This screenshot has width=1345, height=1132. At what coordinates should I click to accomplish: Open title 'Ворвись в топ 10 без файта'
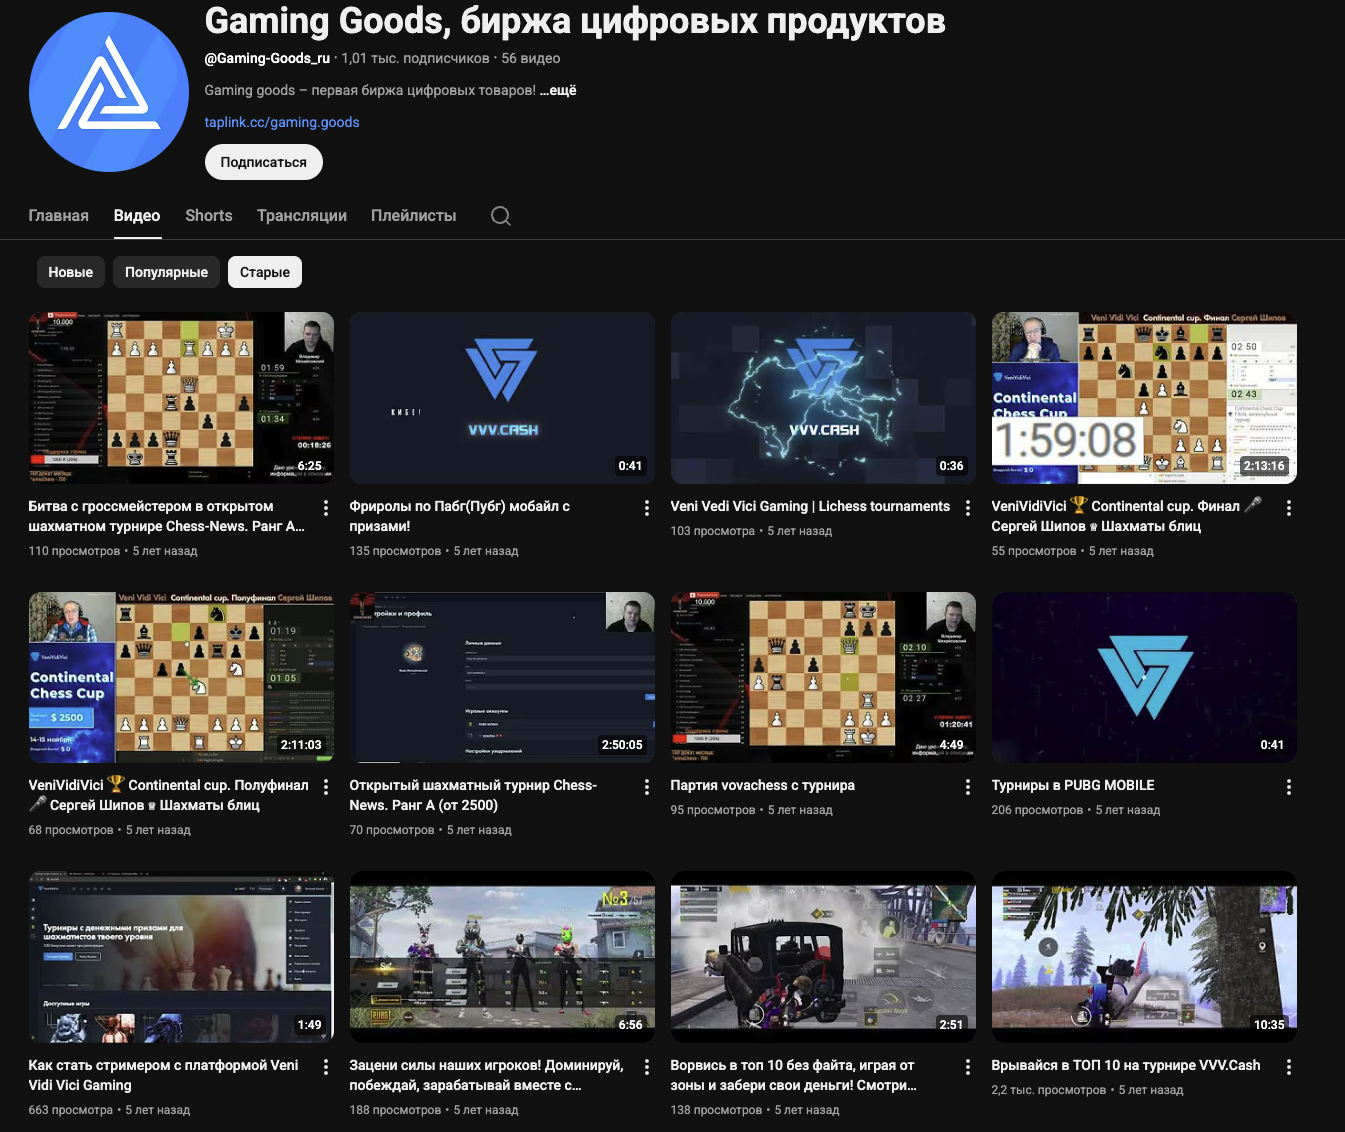[793, 1075]
